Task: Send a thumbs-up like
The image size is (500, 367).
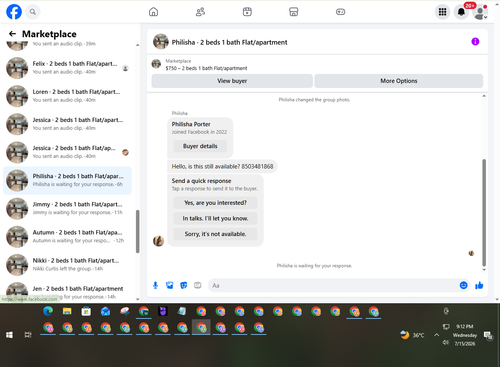Action: pos(479,285)
